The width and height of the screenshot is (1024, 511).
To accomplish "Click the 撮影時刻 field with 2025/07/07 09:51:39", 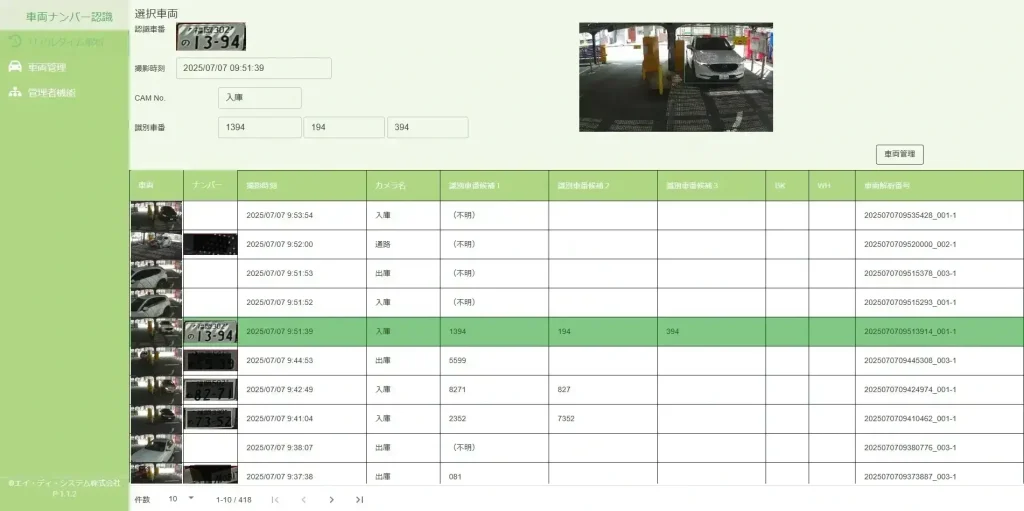I will tap(253, 68).
